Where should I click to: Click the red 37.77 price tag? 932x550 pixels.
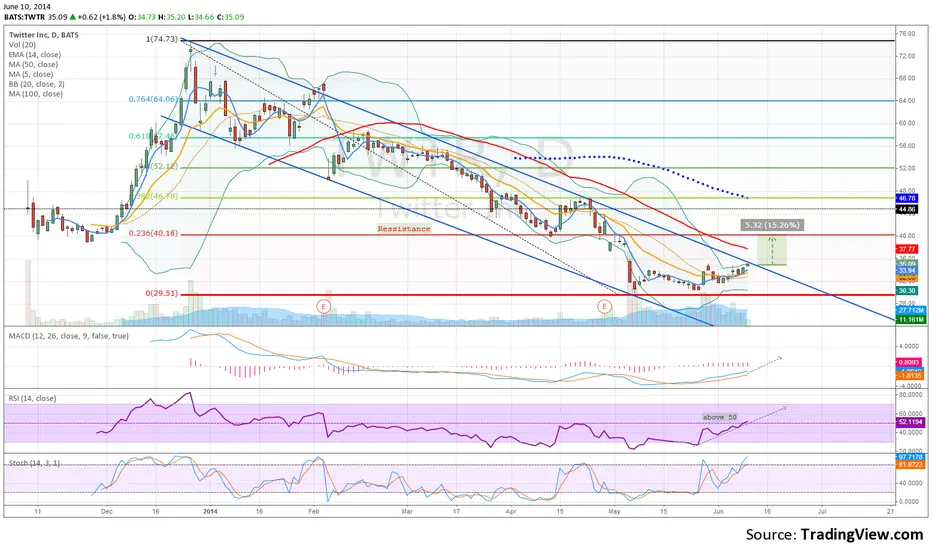click(x=907, y=249)
